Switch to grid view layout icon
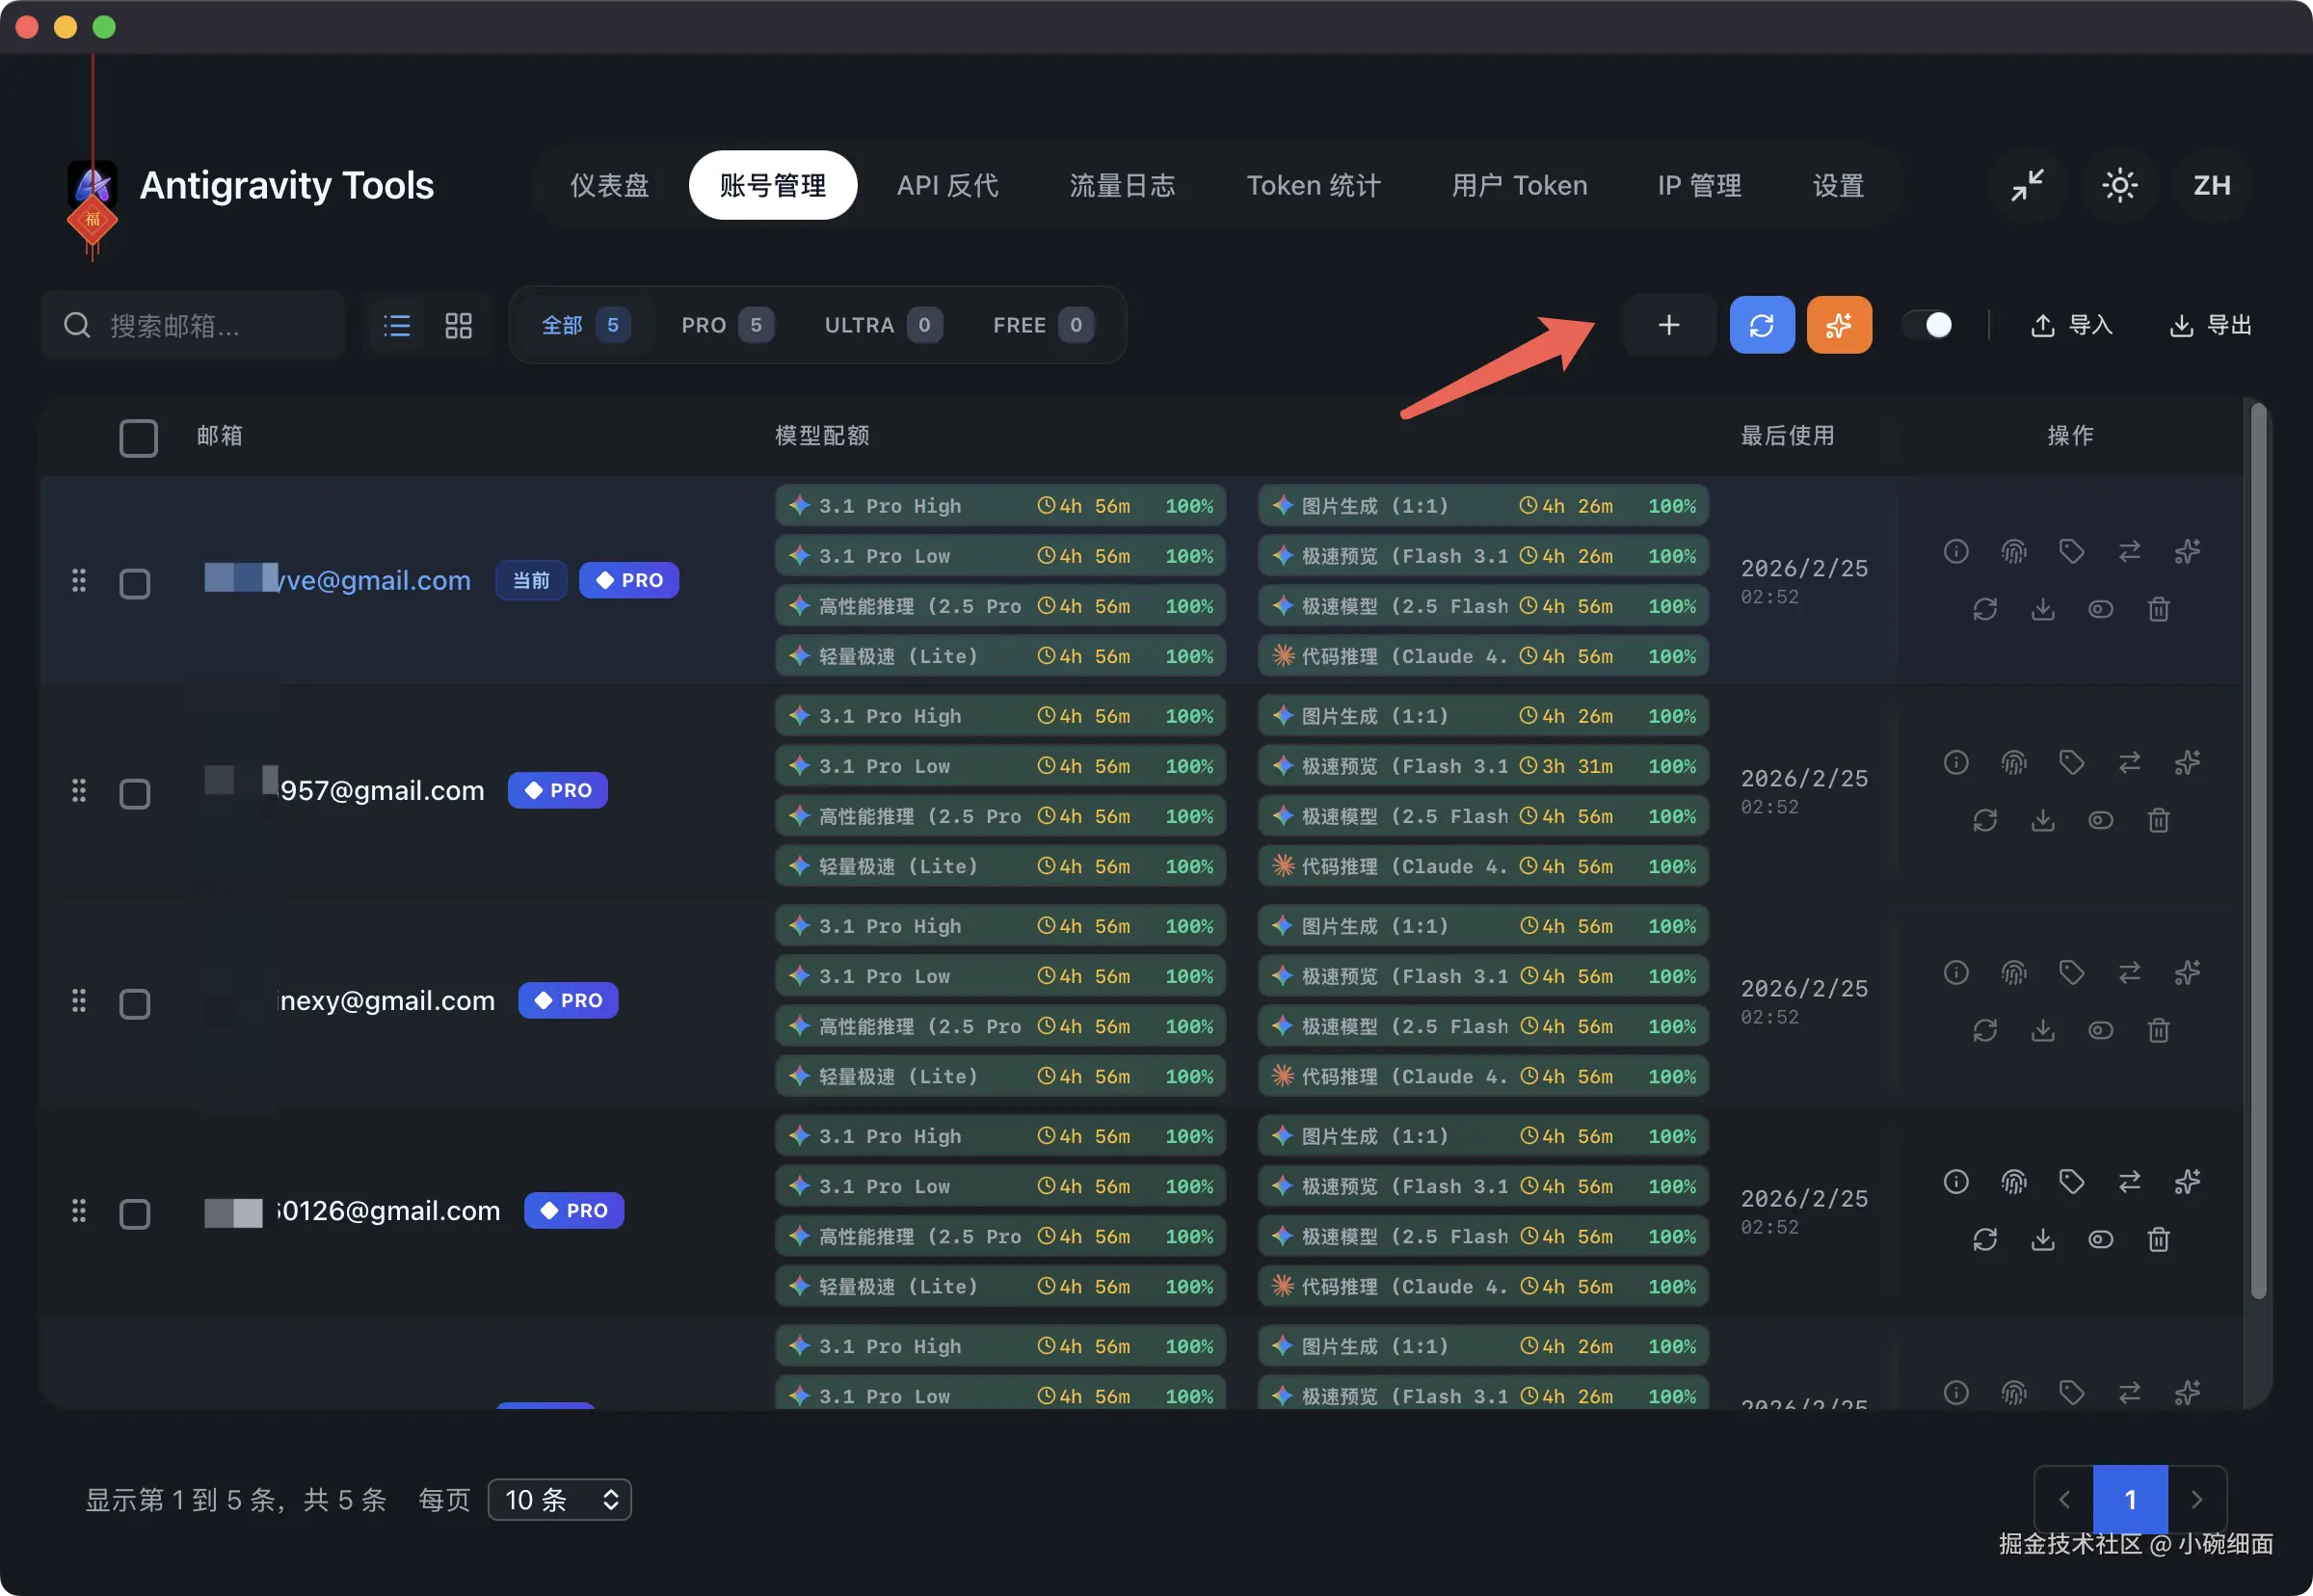2313x1596 pixels. (x=458, y=325)
